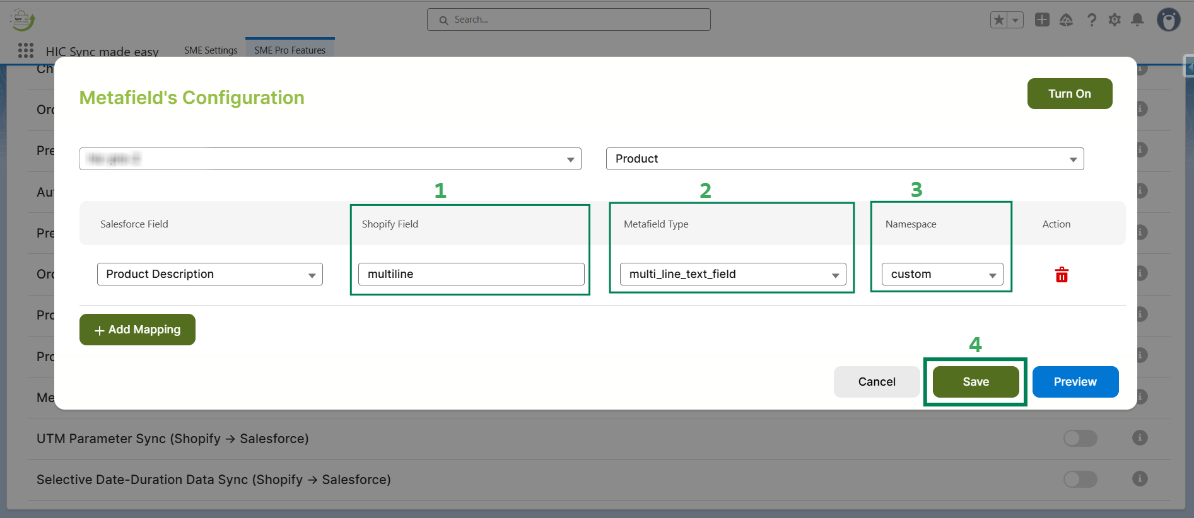Enable Selective Date-Duration Data Sync toggle
The width and height of the screenshot is (1194, 518).
1080,479
